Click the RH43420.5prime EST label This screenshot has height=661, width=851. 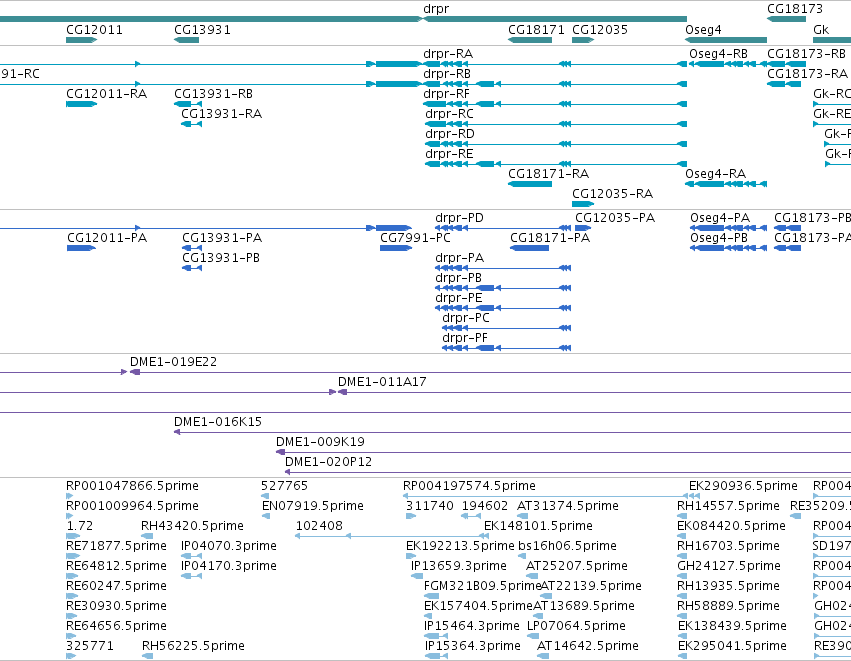pos(192,526)
